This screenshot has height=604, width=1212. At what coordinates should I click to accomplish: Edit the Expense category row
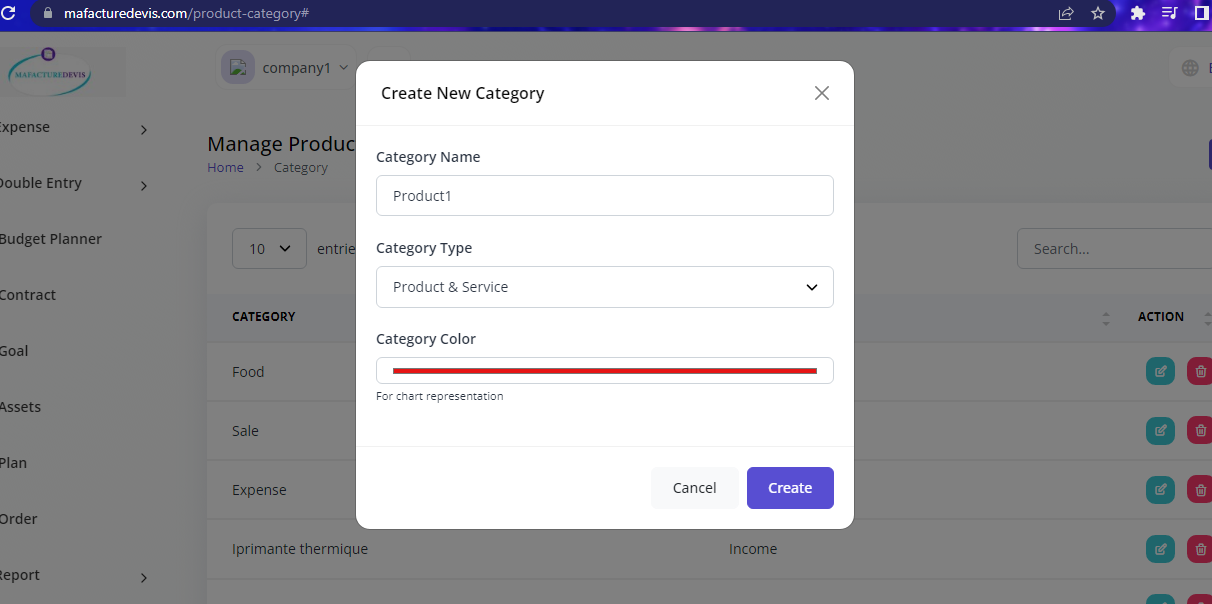tap(1160, 490)
